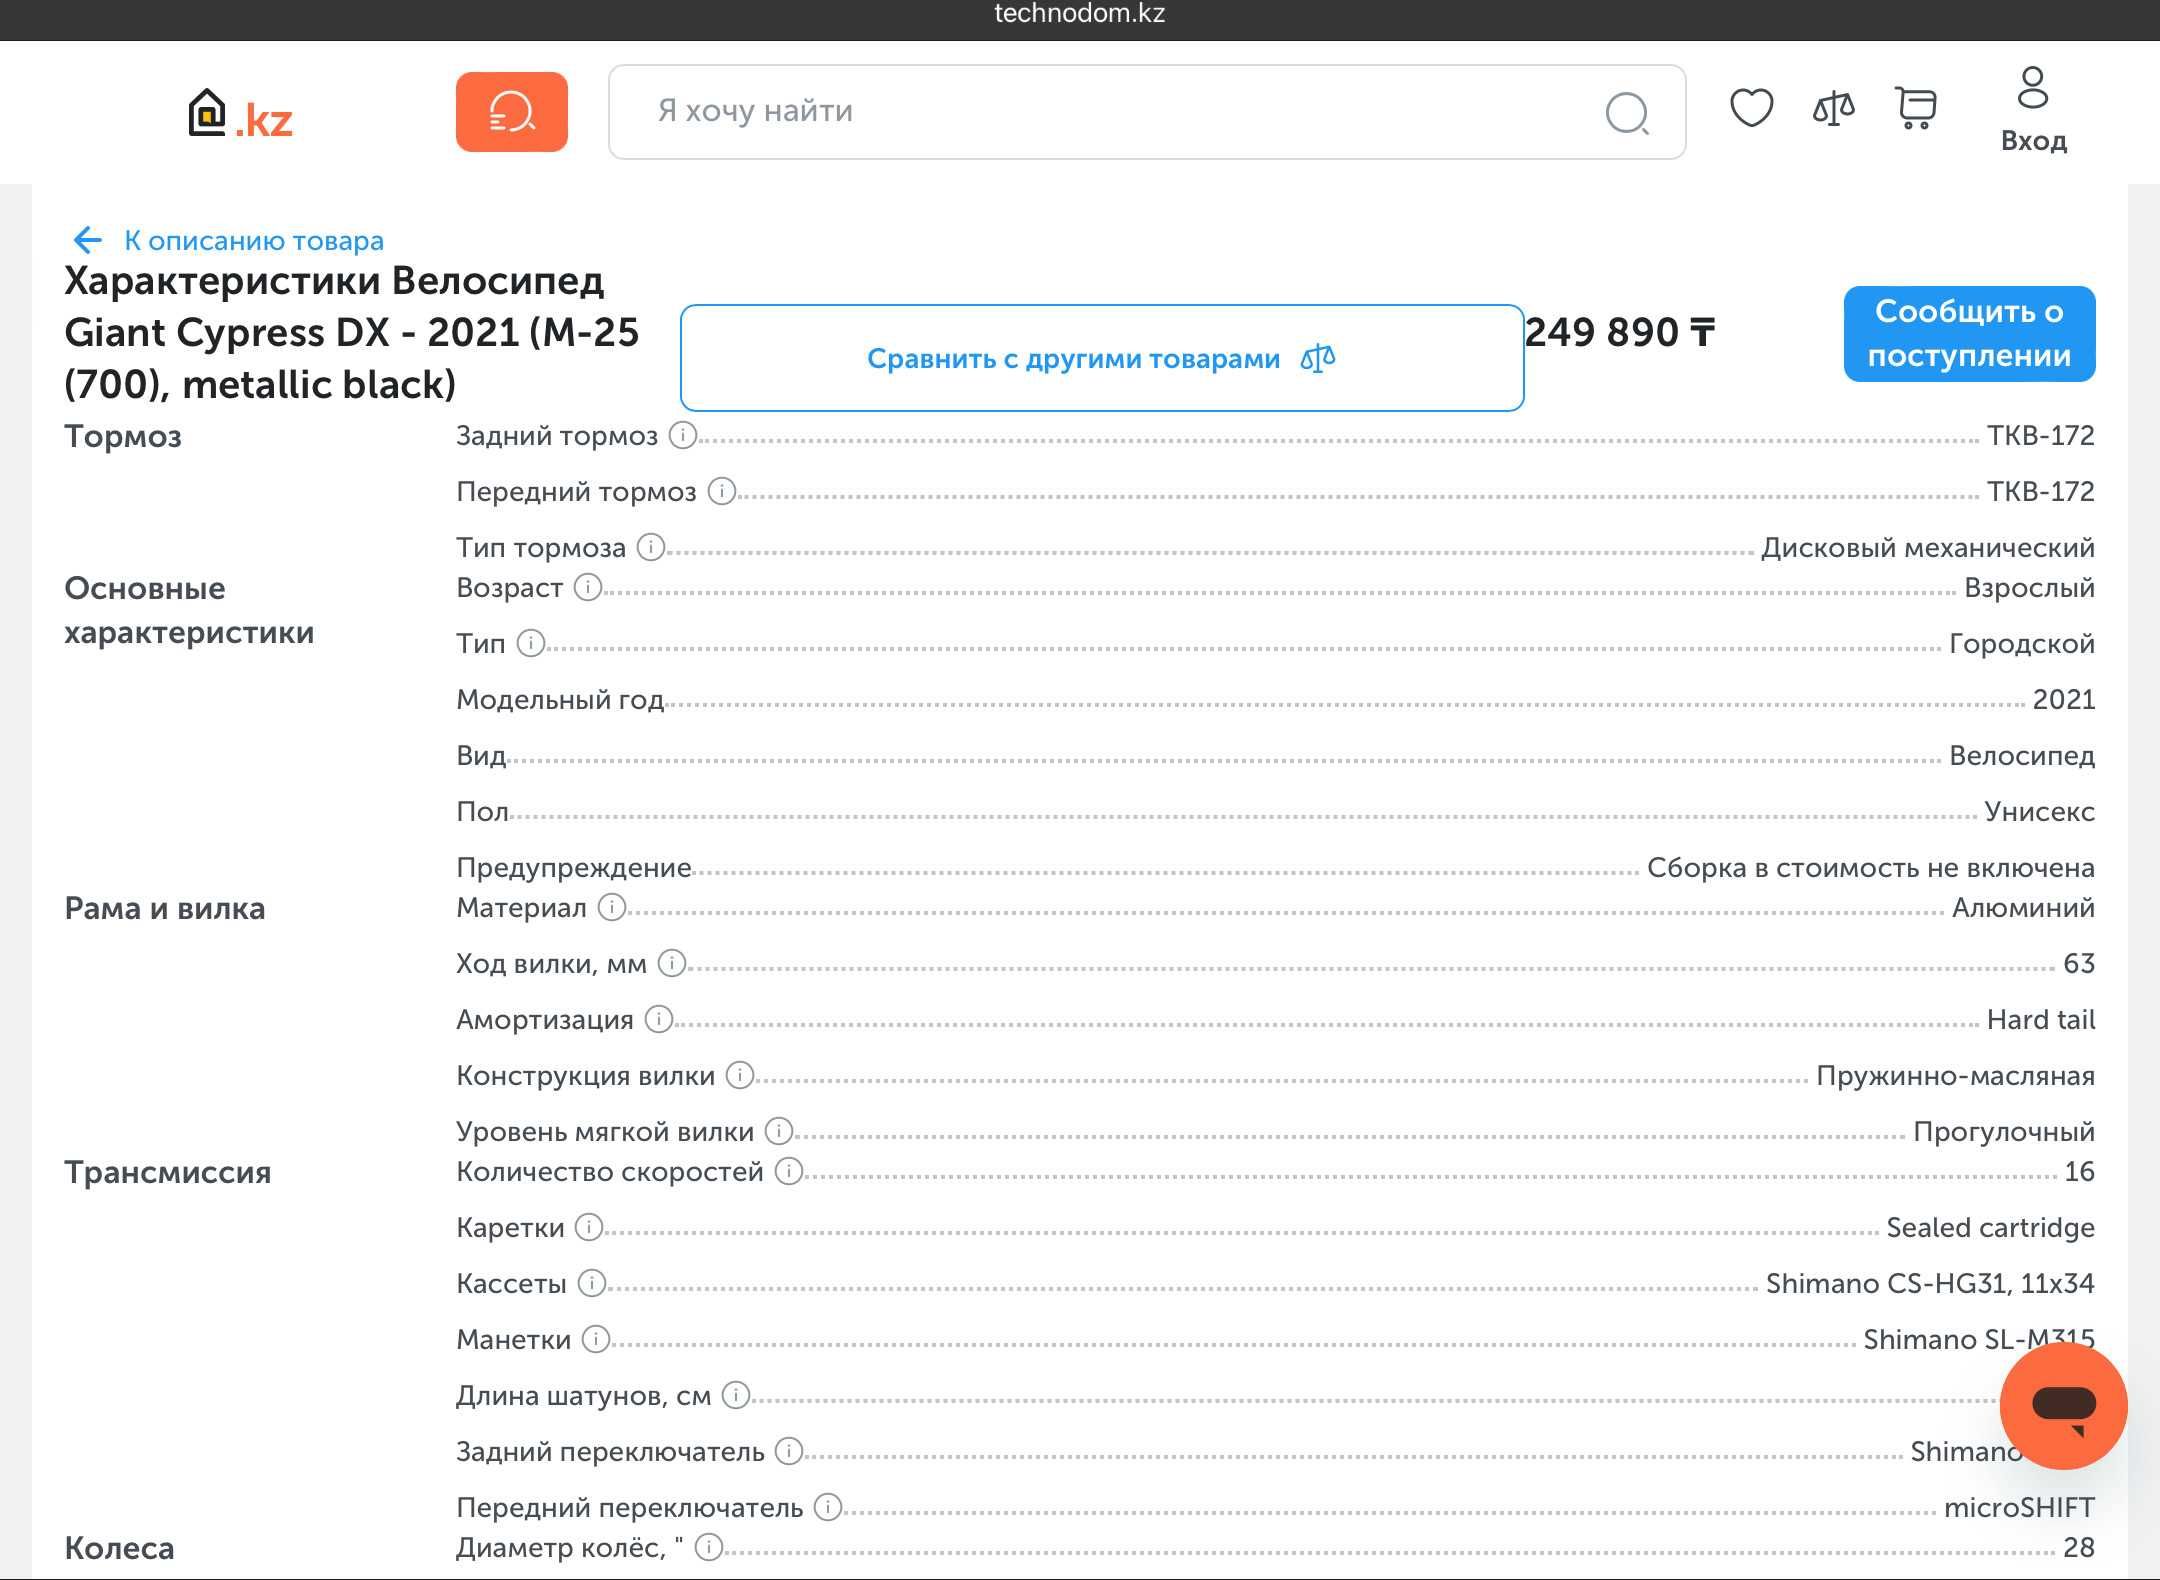Click the product title Giant Cypress DX
The height and width of the screenshot is (1580, 2160).
click(352, 332)
